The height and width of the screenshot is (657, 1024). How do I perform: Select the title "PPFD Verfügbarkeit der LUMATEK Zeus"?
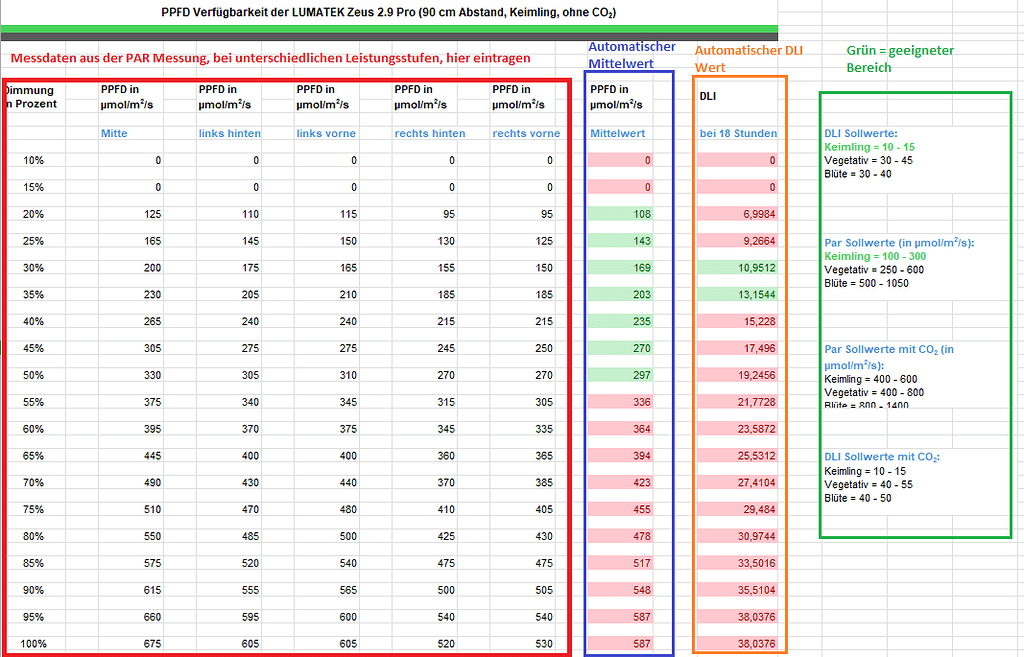[388, 12]
